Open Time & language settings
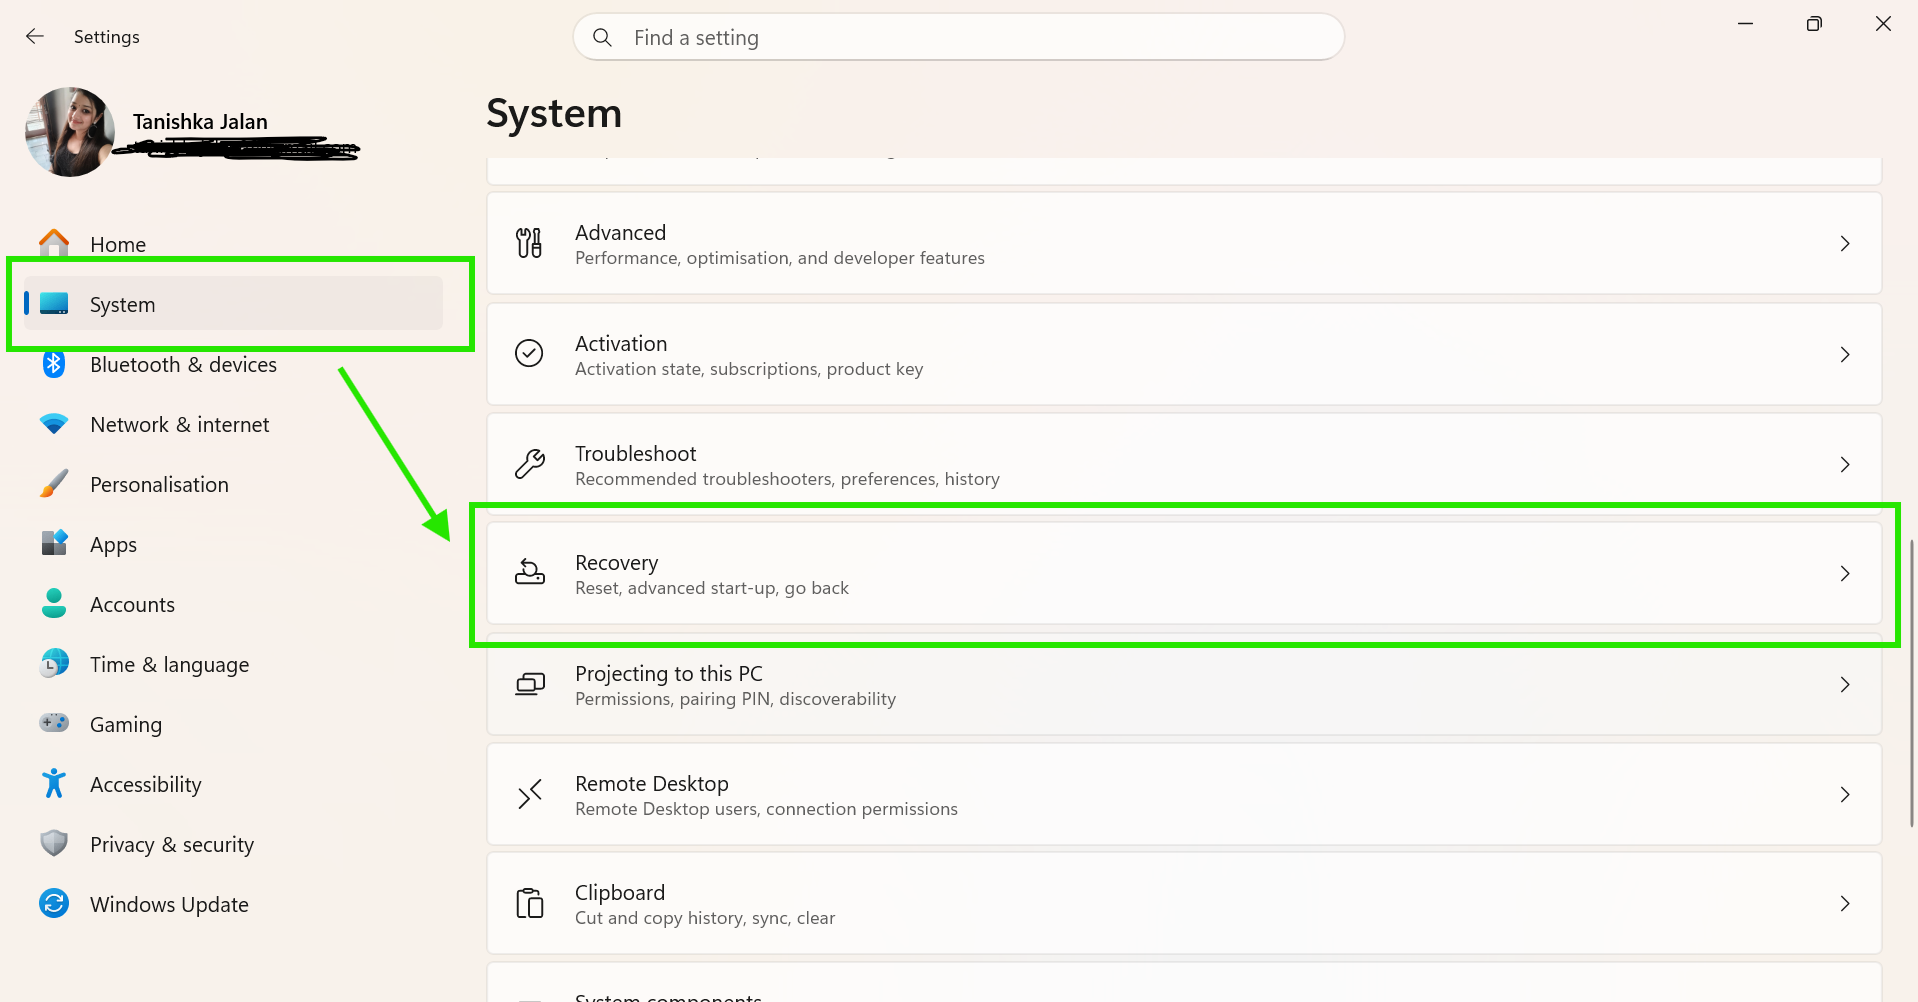The width and height of the screenshot is (1918, 1002). pyautogui.click(x=233, y=664)
